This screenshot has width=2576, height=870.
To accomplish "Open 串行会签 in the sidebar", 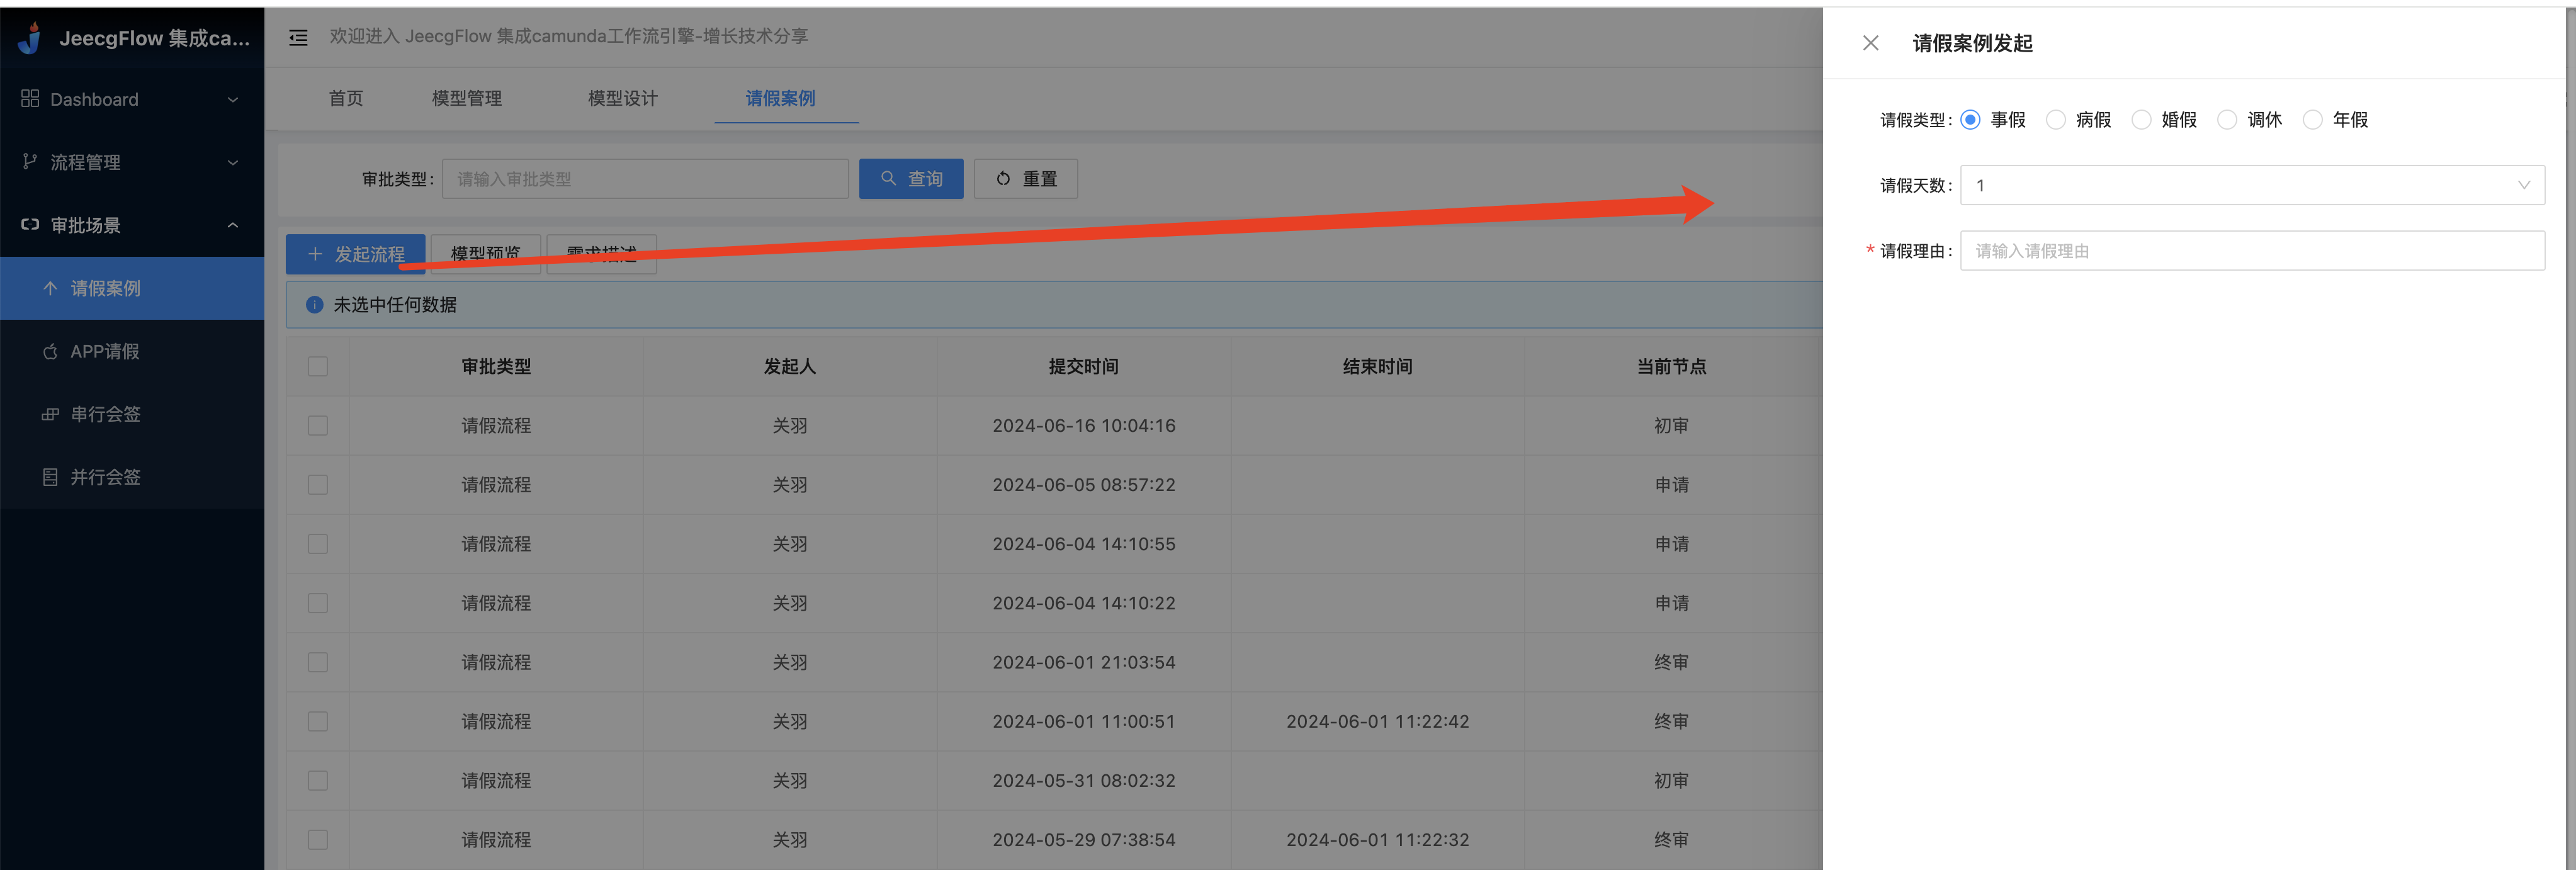I will 132,414.
